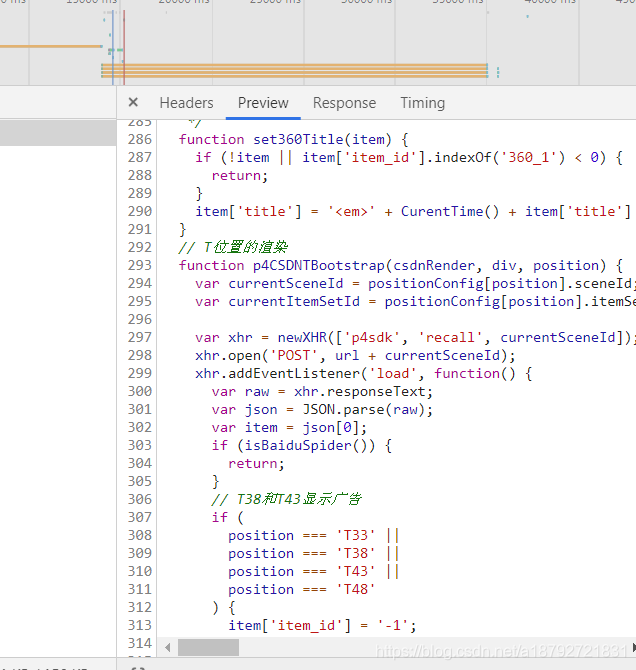Click the xhr.open('POST' line

[355, 356]
